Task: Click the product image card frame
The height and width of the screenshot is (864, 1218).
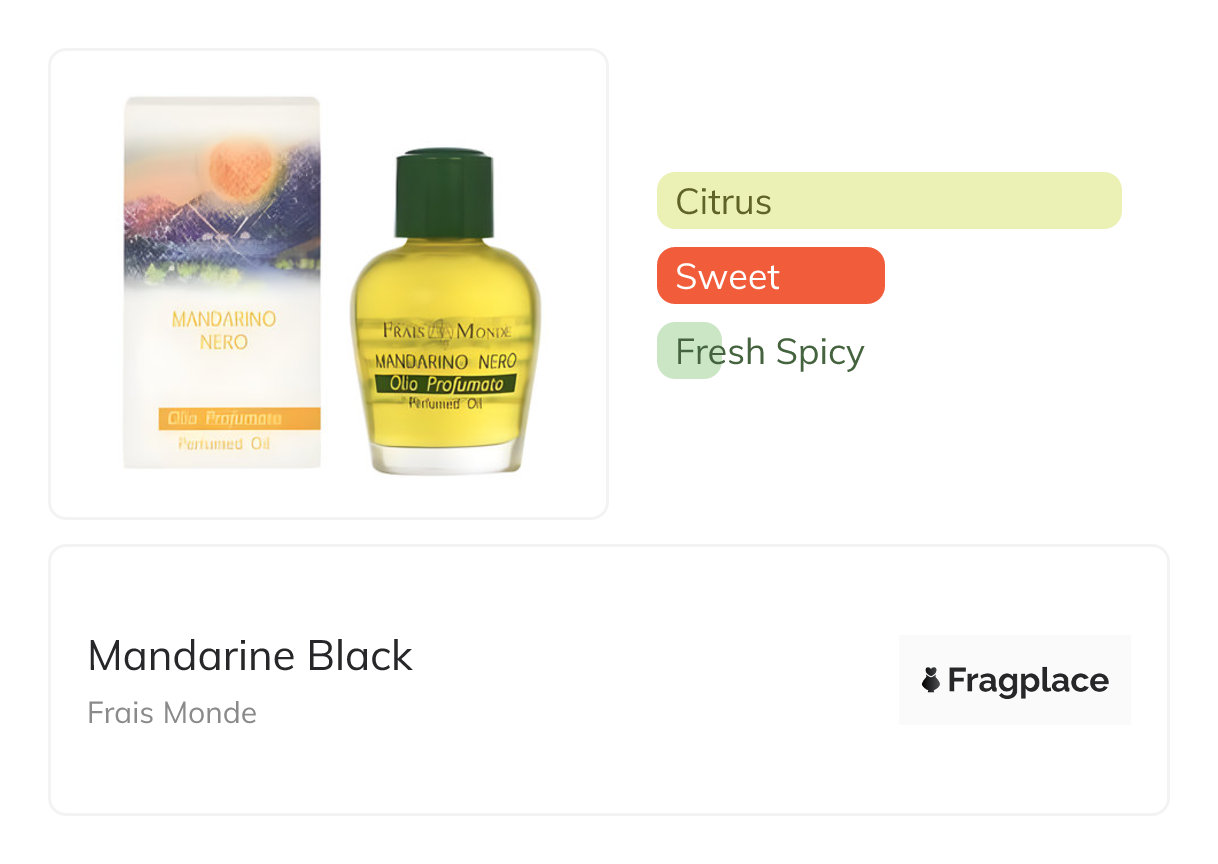Action: (x=329, y=284)
